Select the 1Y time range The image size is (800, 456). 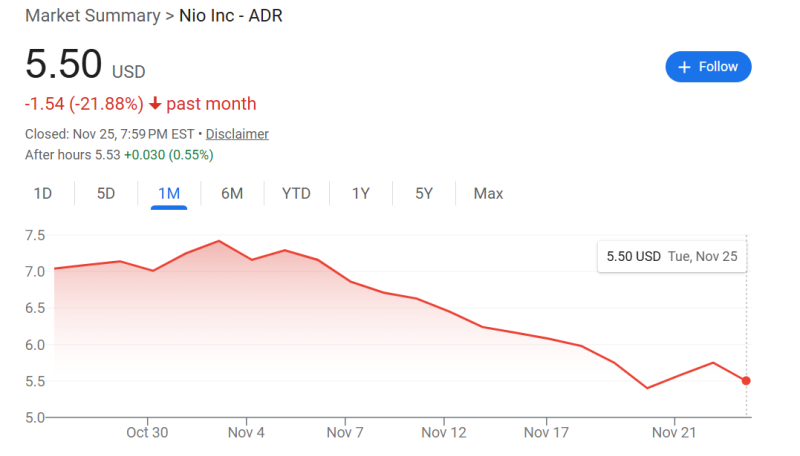(x=361, y=193)
